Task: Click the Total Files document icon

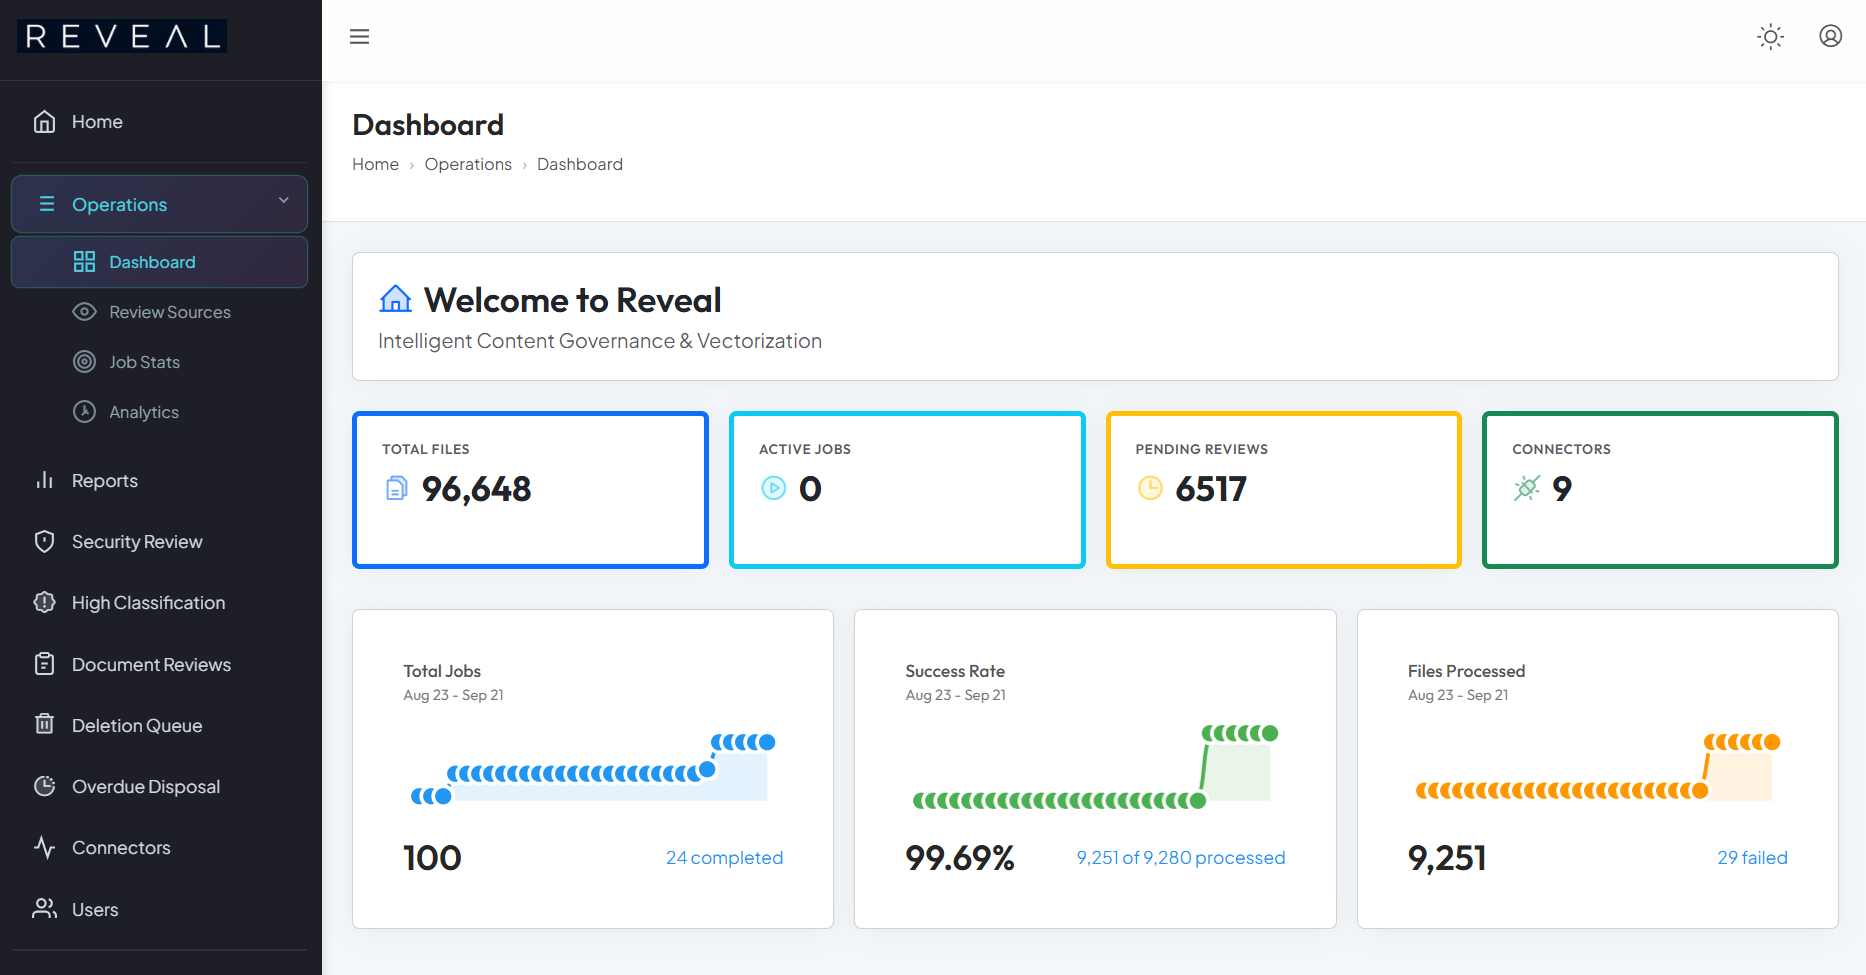Action: click(x=397, y=488)
